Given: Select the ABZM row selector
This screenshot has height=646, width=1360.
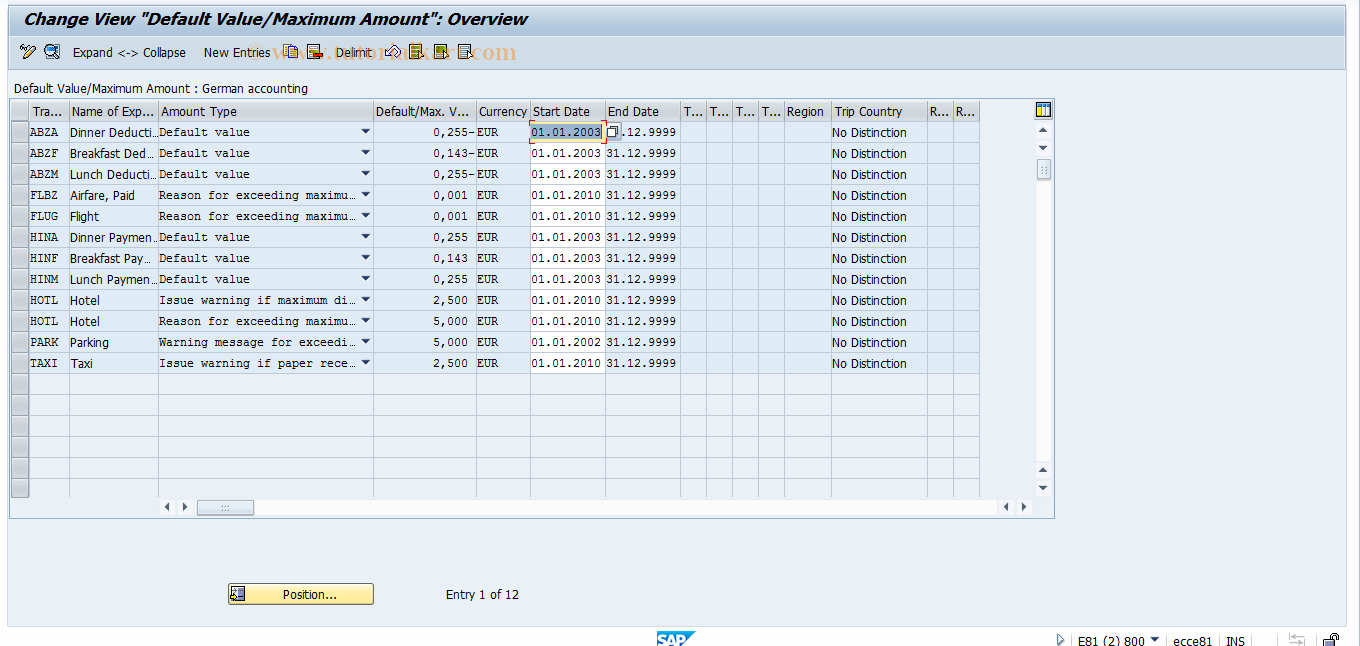Looking at the screenshot, I should pyautogui.click(x=19, y=174).
